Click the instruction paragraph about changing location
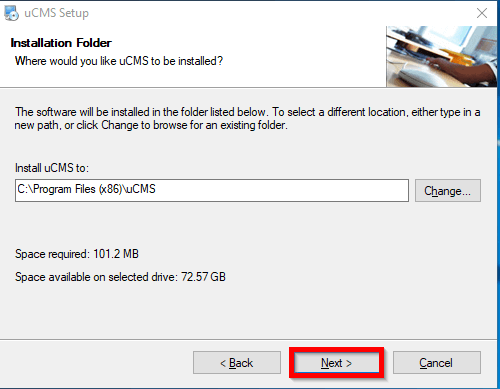 pos(247,118)
